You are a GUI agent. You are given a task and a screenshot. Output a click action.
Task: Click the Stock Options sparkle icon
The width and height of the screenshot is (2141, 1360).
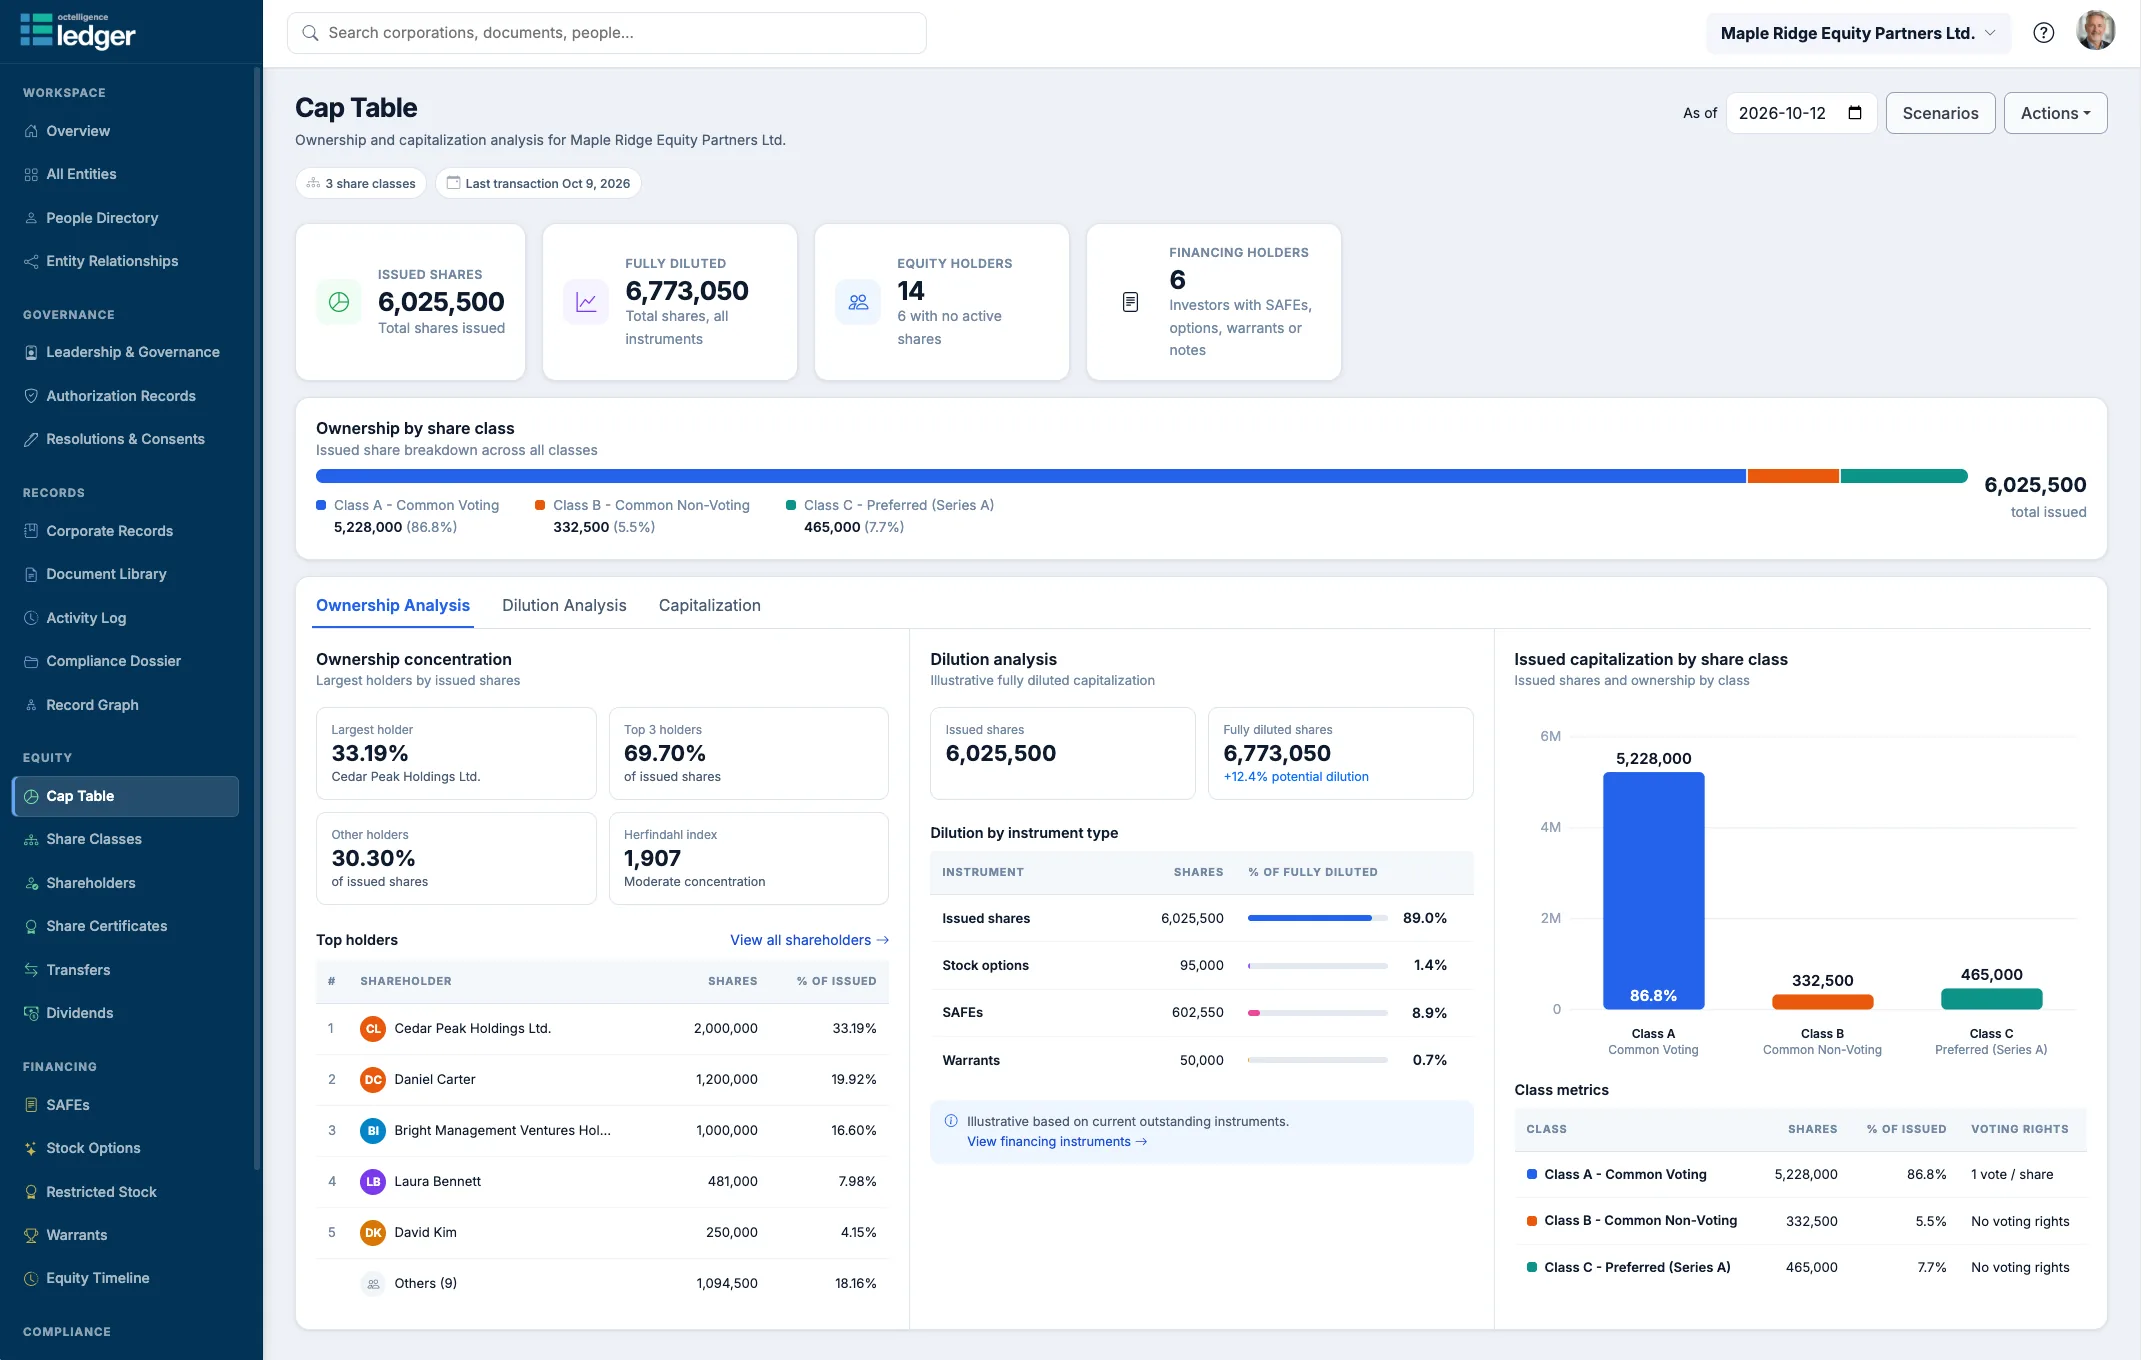[31, 1148]
